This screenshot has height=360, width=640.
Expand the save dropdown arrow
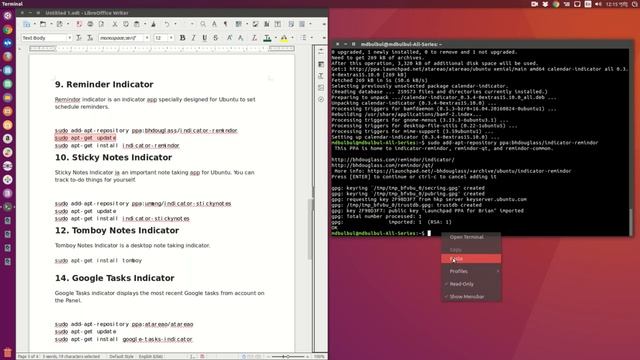(68, 24)
